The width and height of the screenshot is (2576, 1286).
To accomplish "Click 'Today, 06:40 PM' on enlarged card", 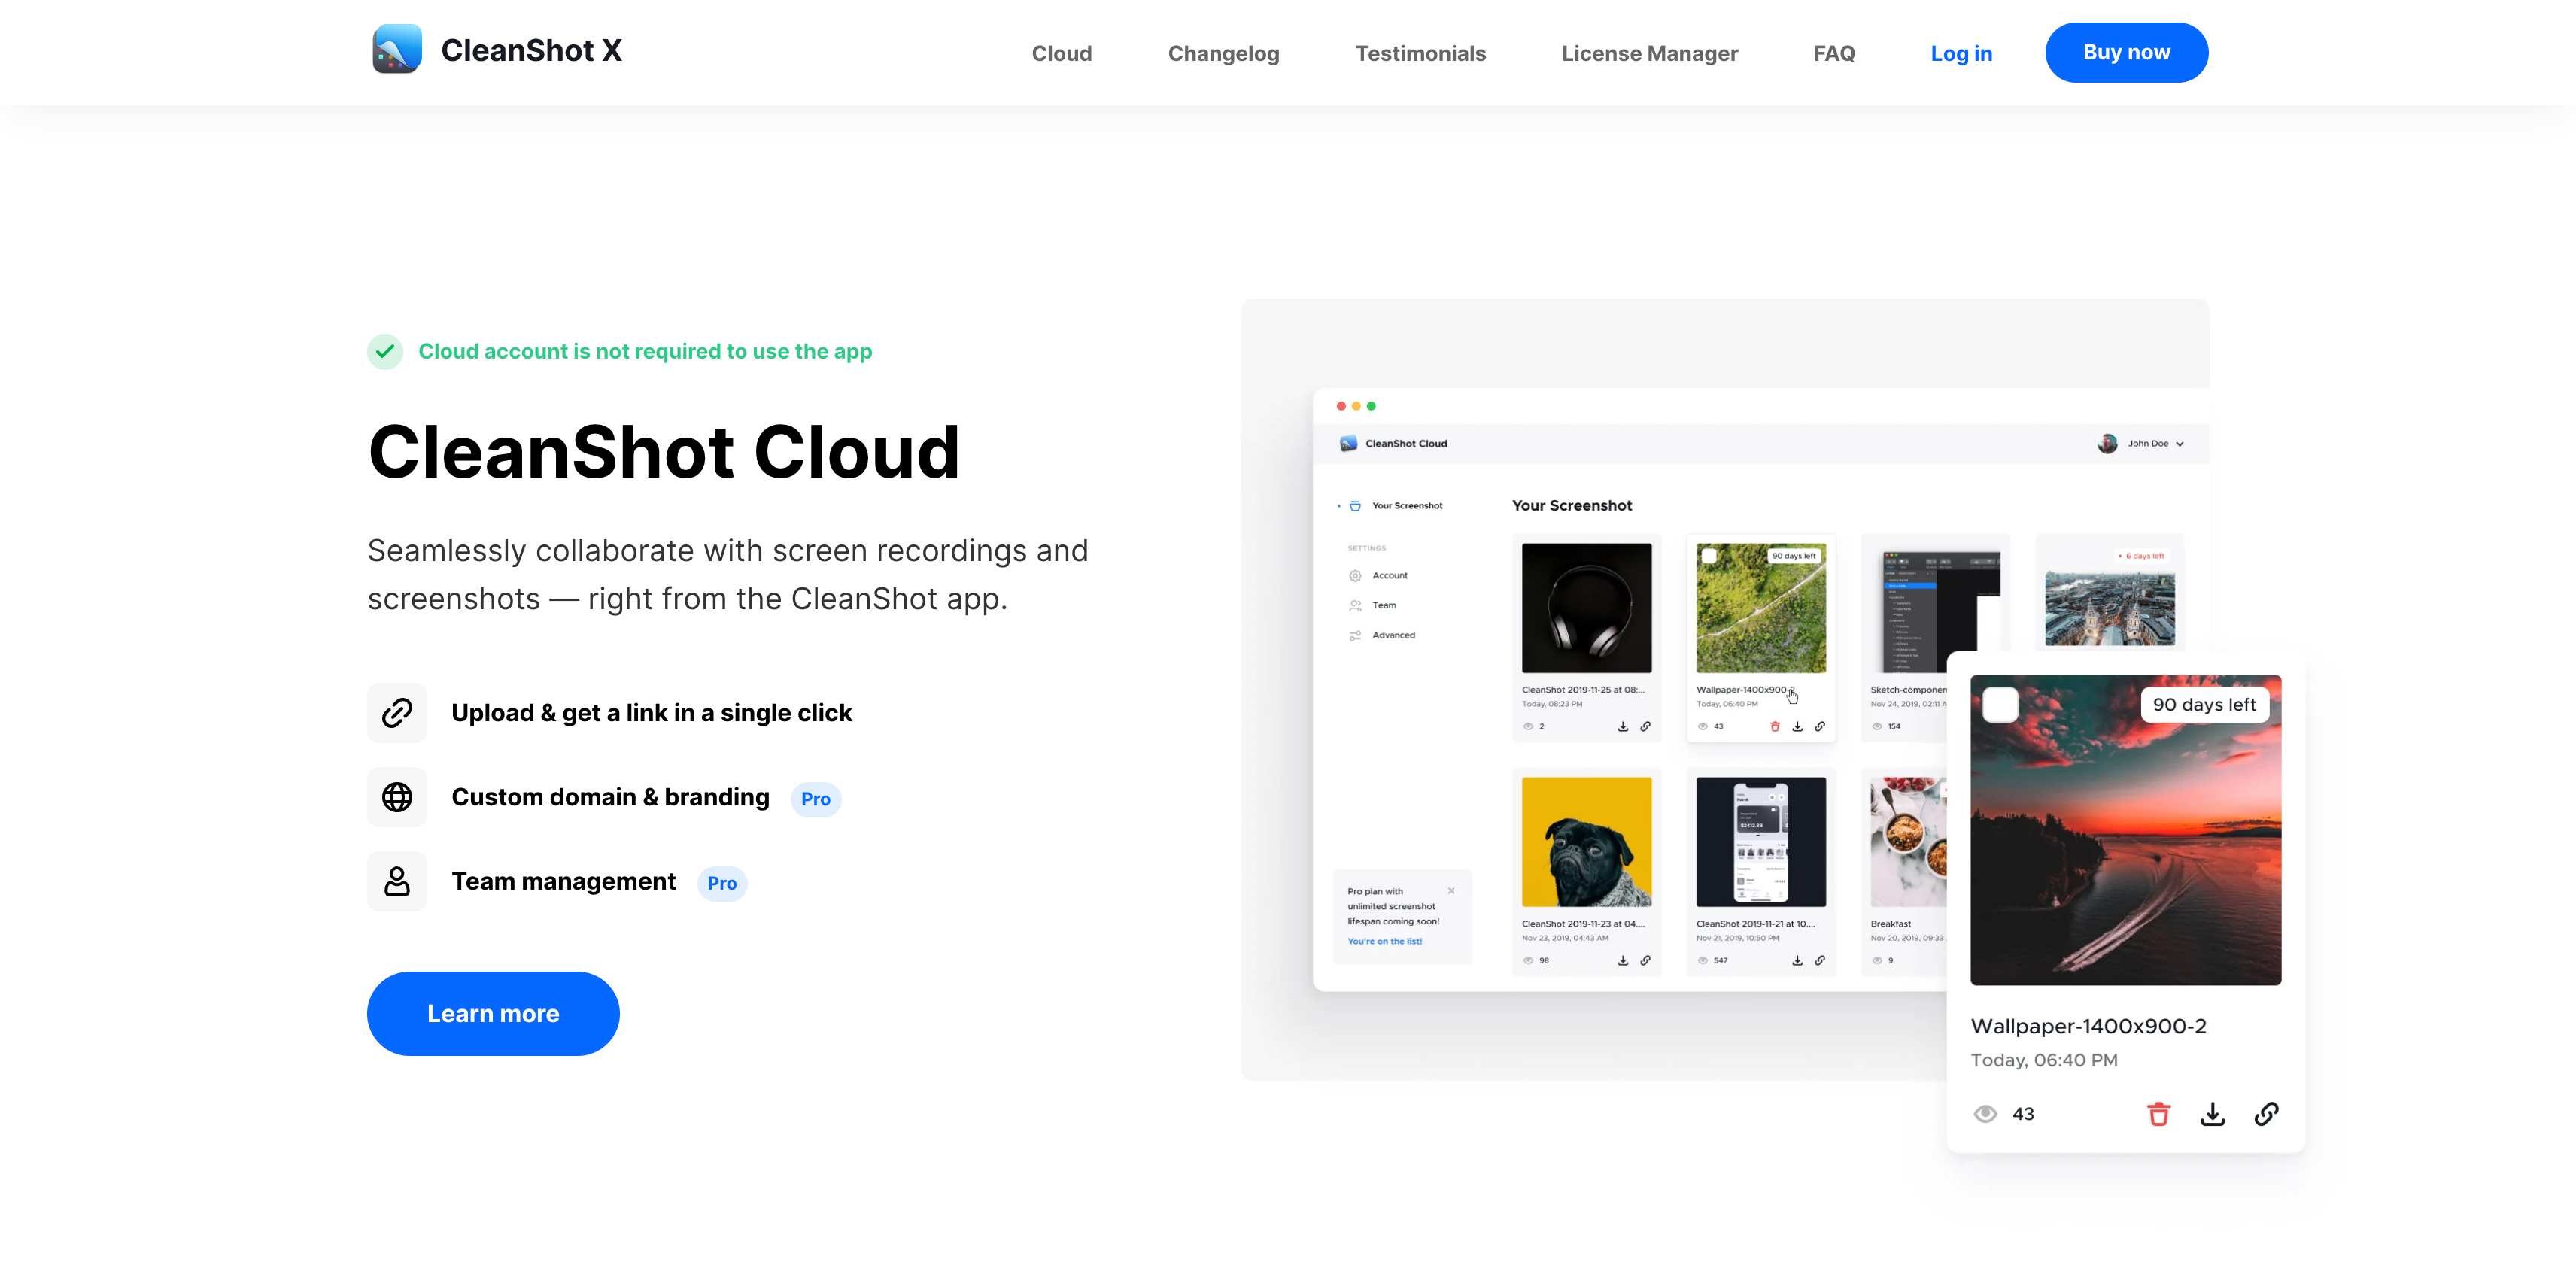I will (x=2044, y=1060).
